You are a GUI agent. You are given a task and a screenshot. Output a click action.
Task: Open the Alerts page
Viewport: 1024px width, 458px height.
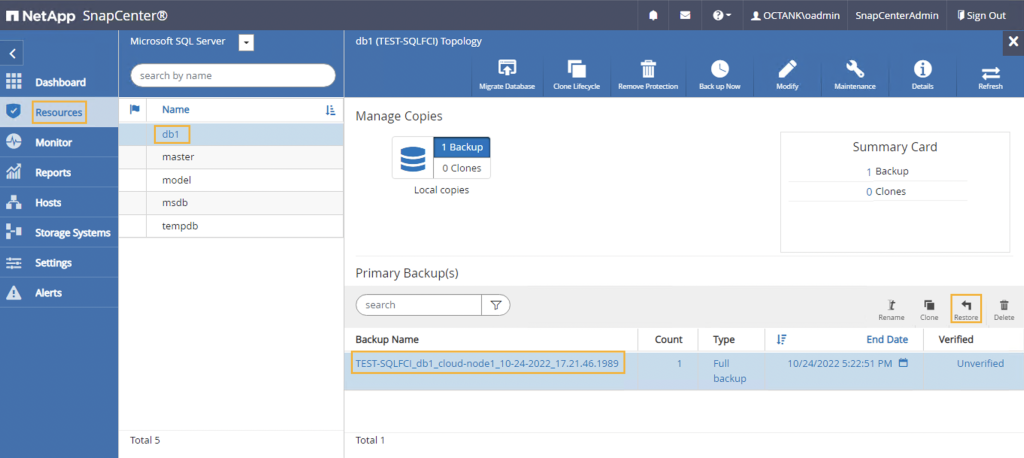(48, 293)
